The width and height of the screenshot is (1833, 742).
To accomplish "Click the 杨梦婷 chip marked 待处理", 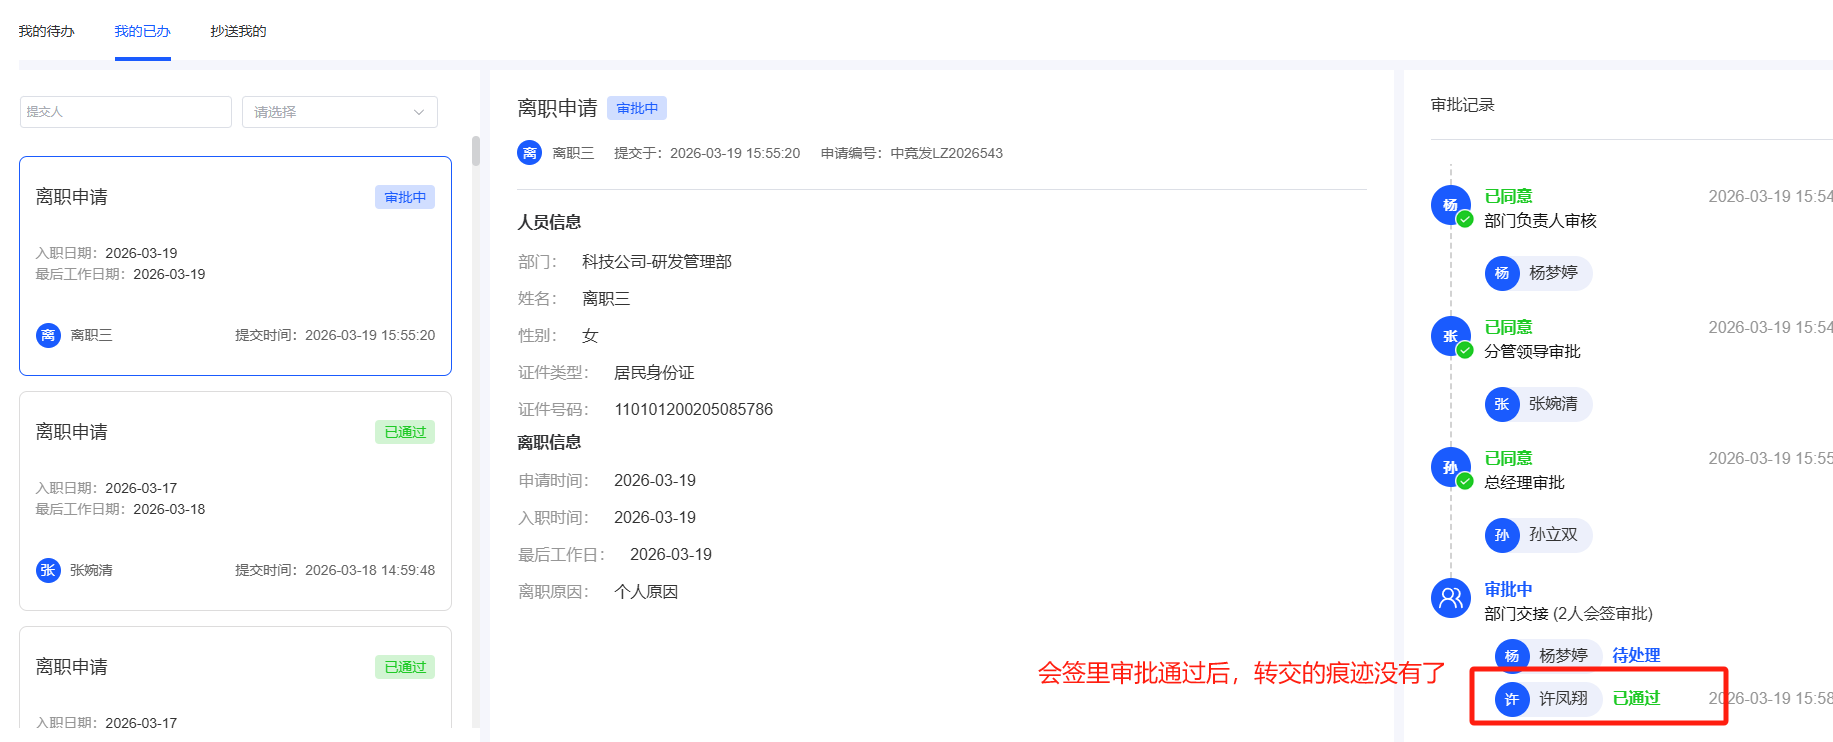I will (1548, 656).
